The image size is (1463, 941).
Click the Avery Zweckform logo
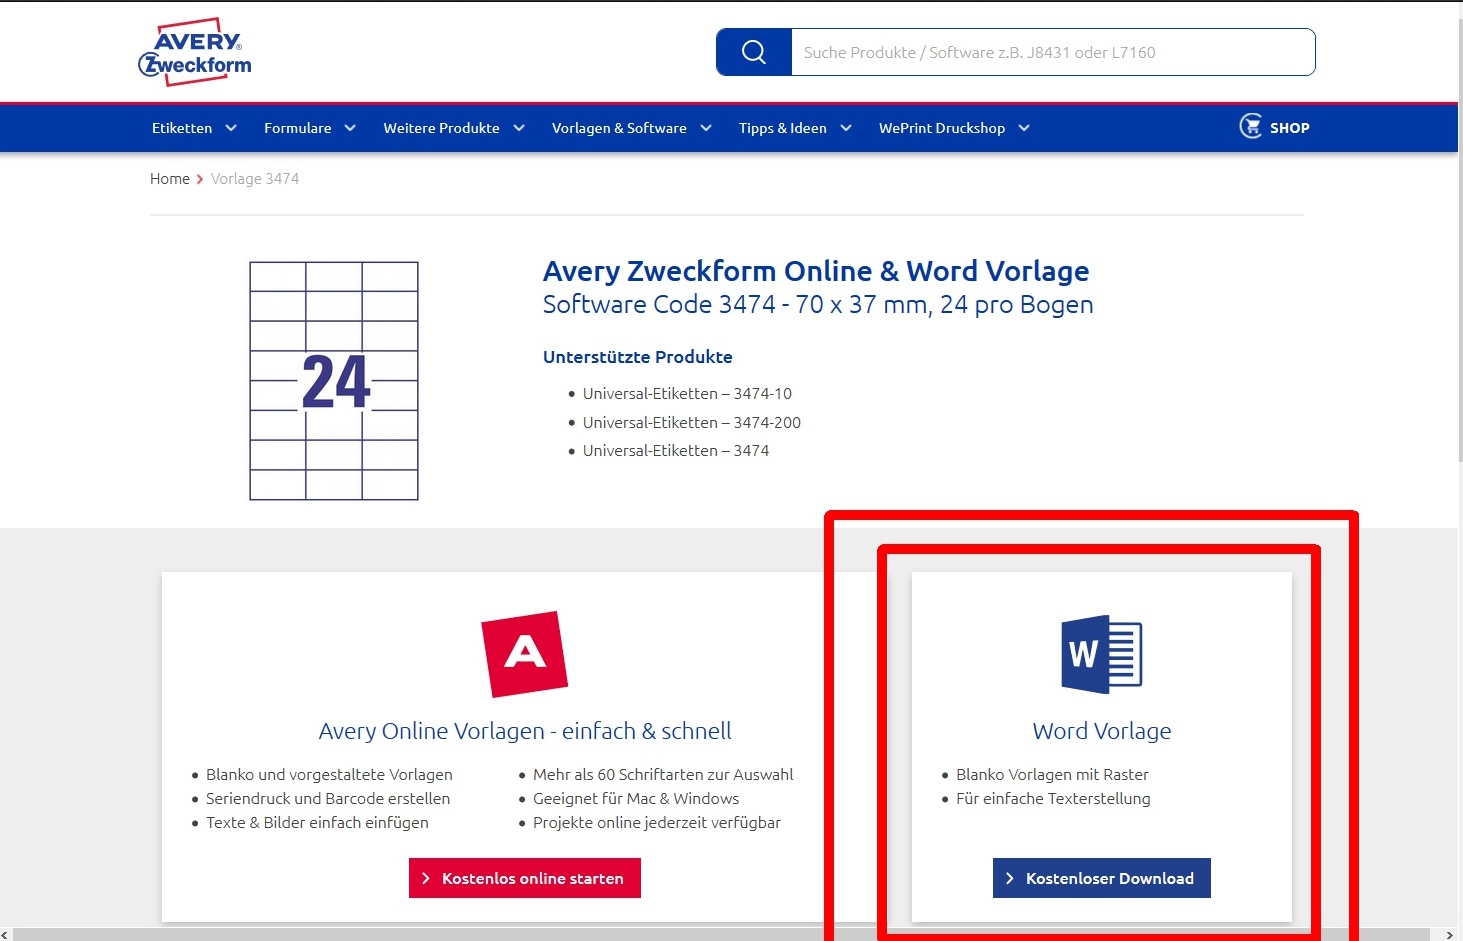tap(195, 52)
